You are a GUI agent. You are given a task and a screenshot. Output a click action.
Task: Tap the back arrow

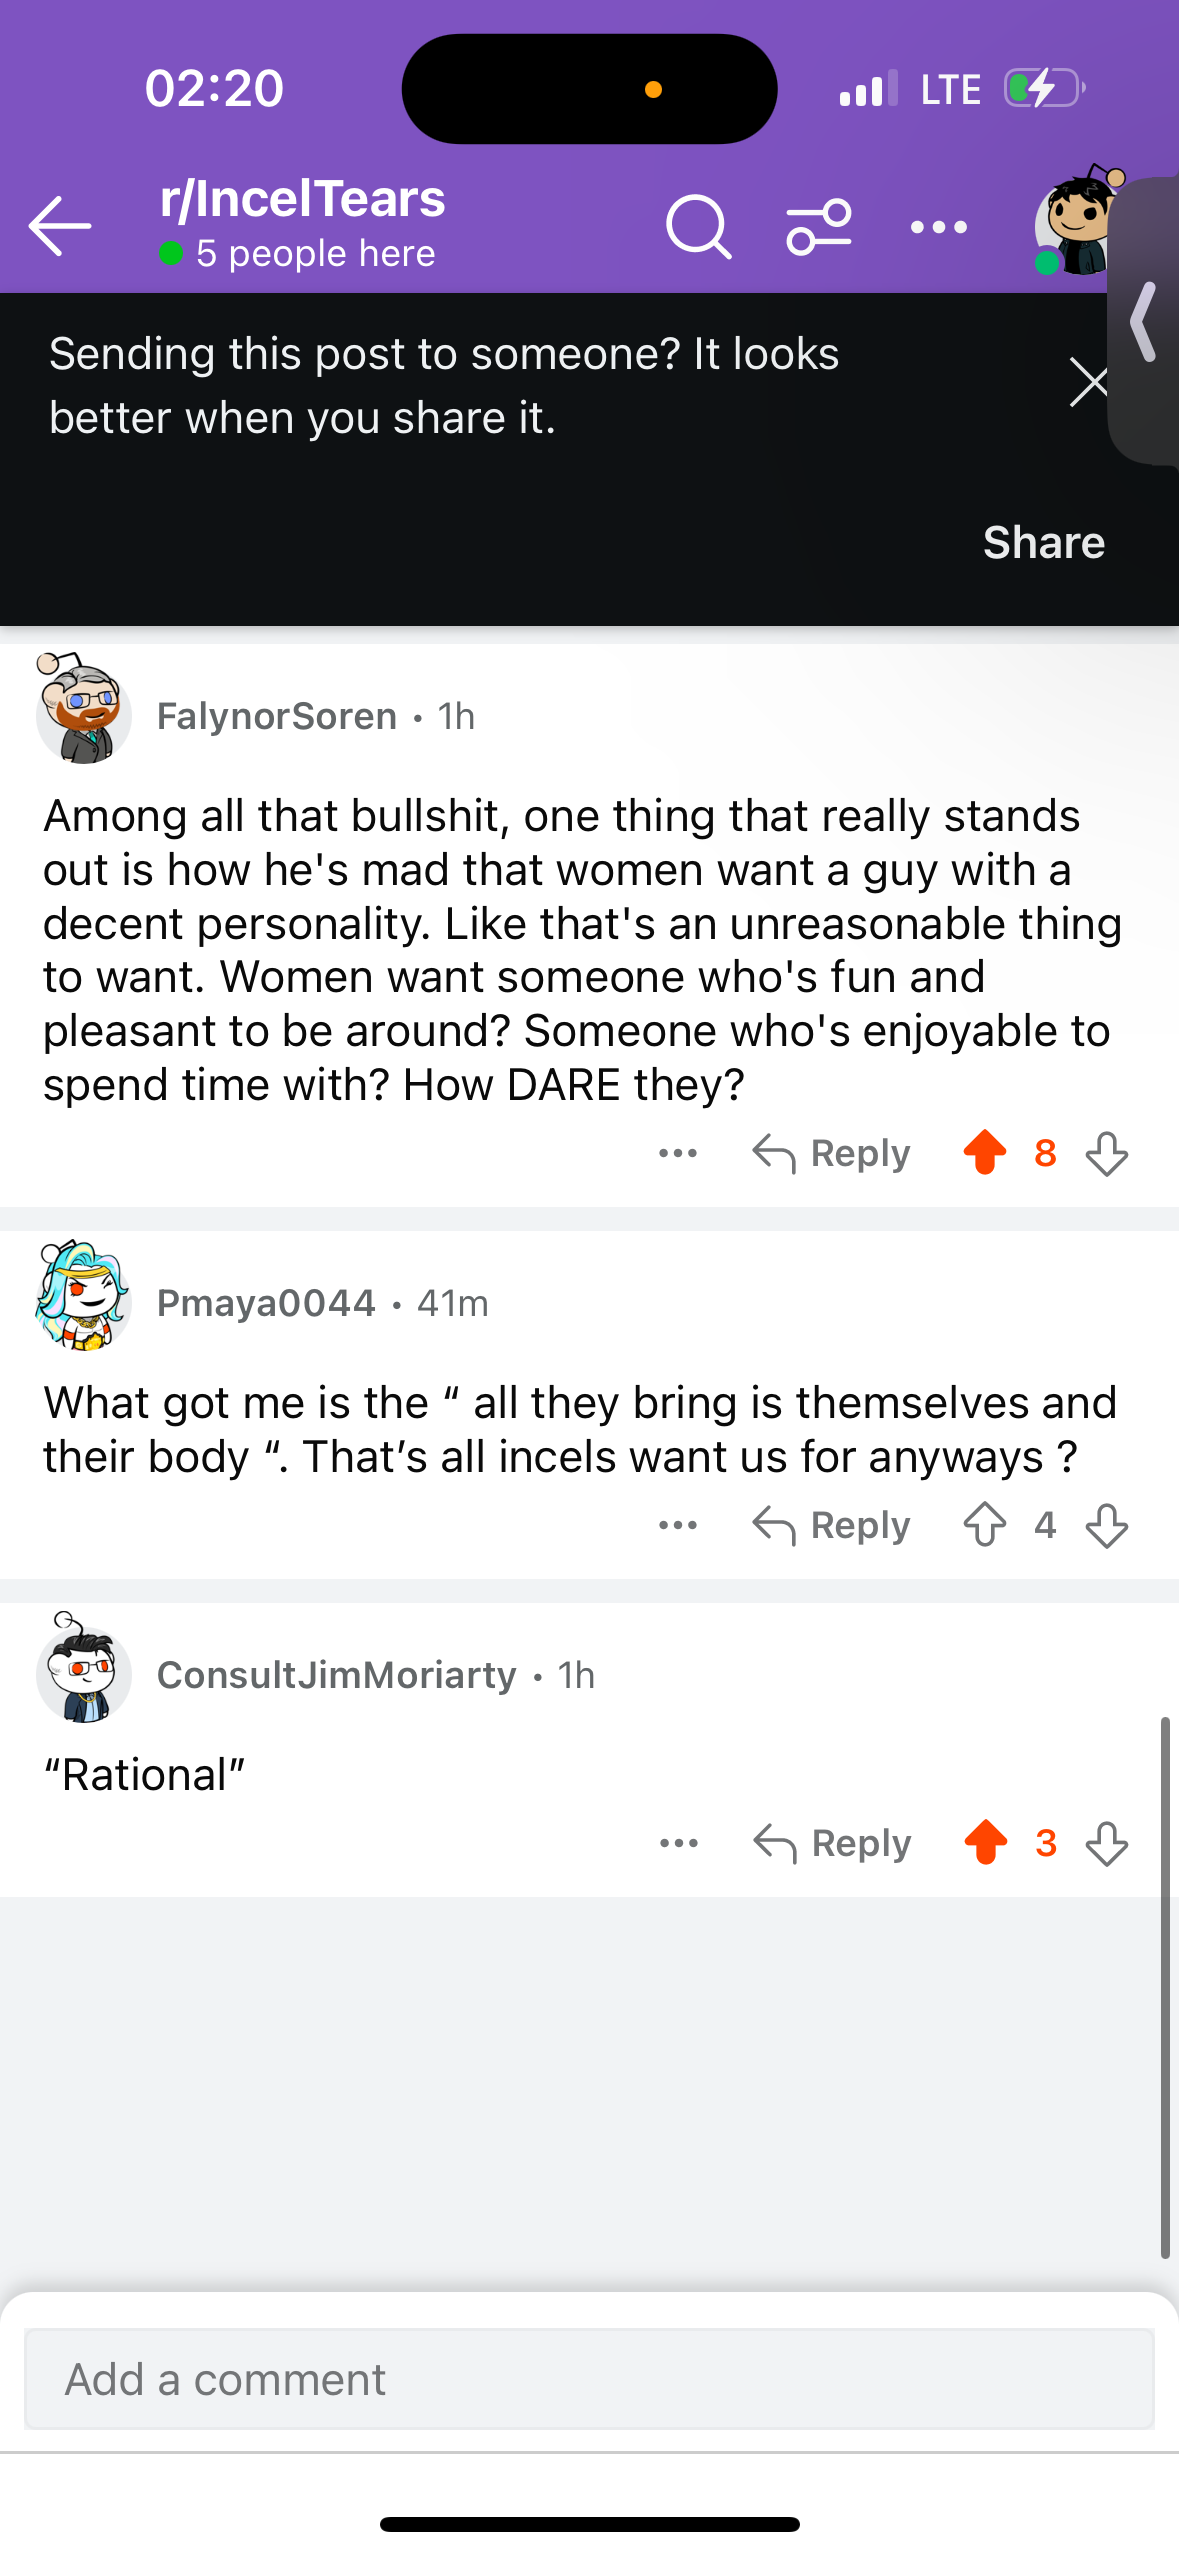coord(60,226)
